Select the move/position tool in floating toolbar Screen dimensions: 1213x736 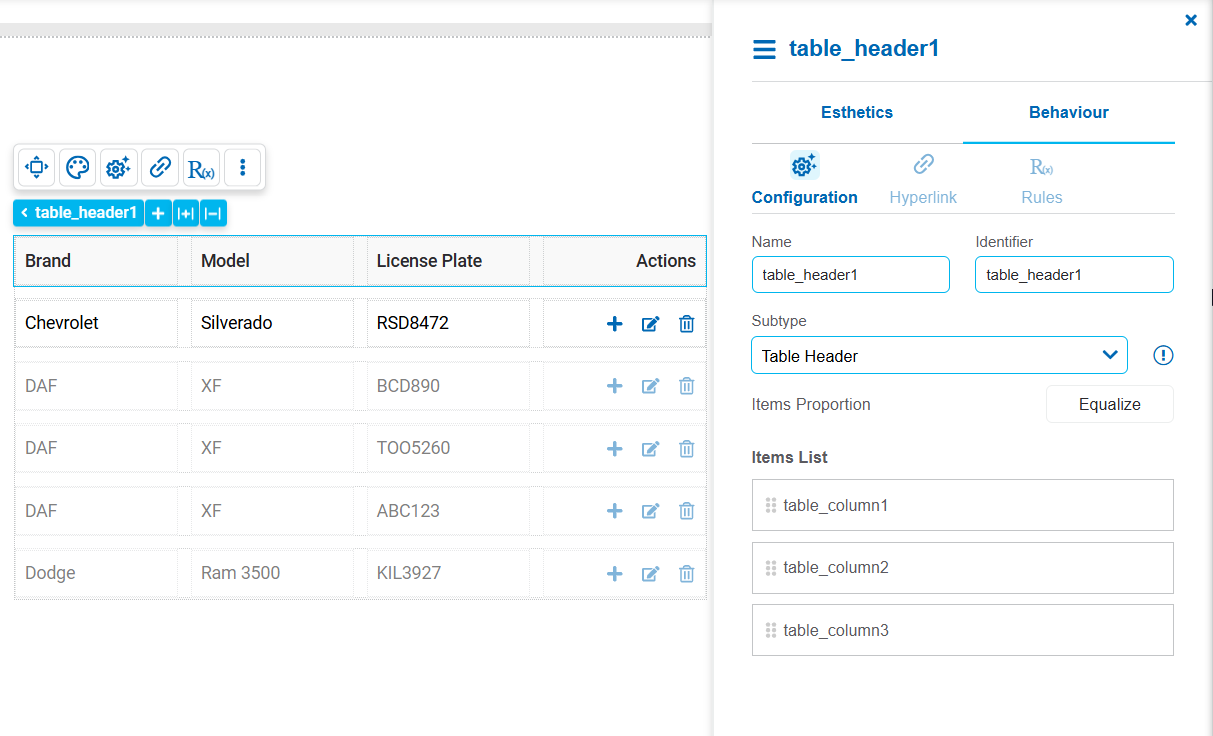tap(36, 167)
